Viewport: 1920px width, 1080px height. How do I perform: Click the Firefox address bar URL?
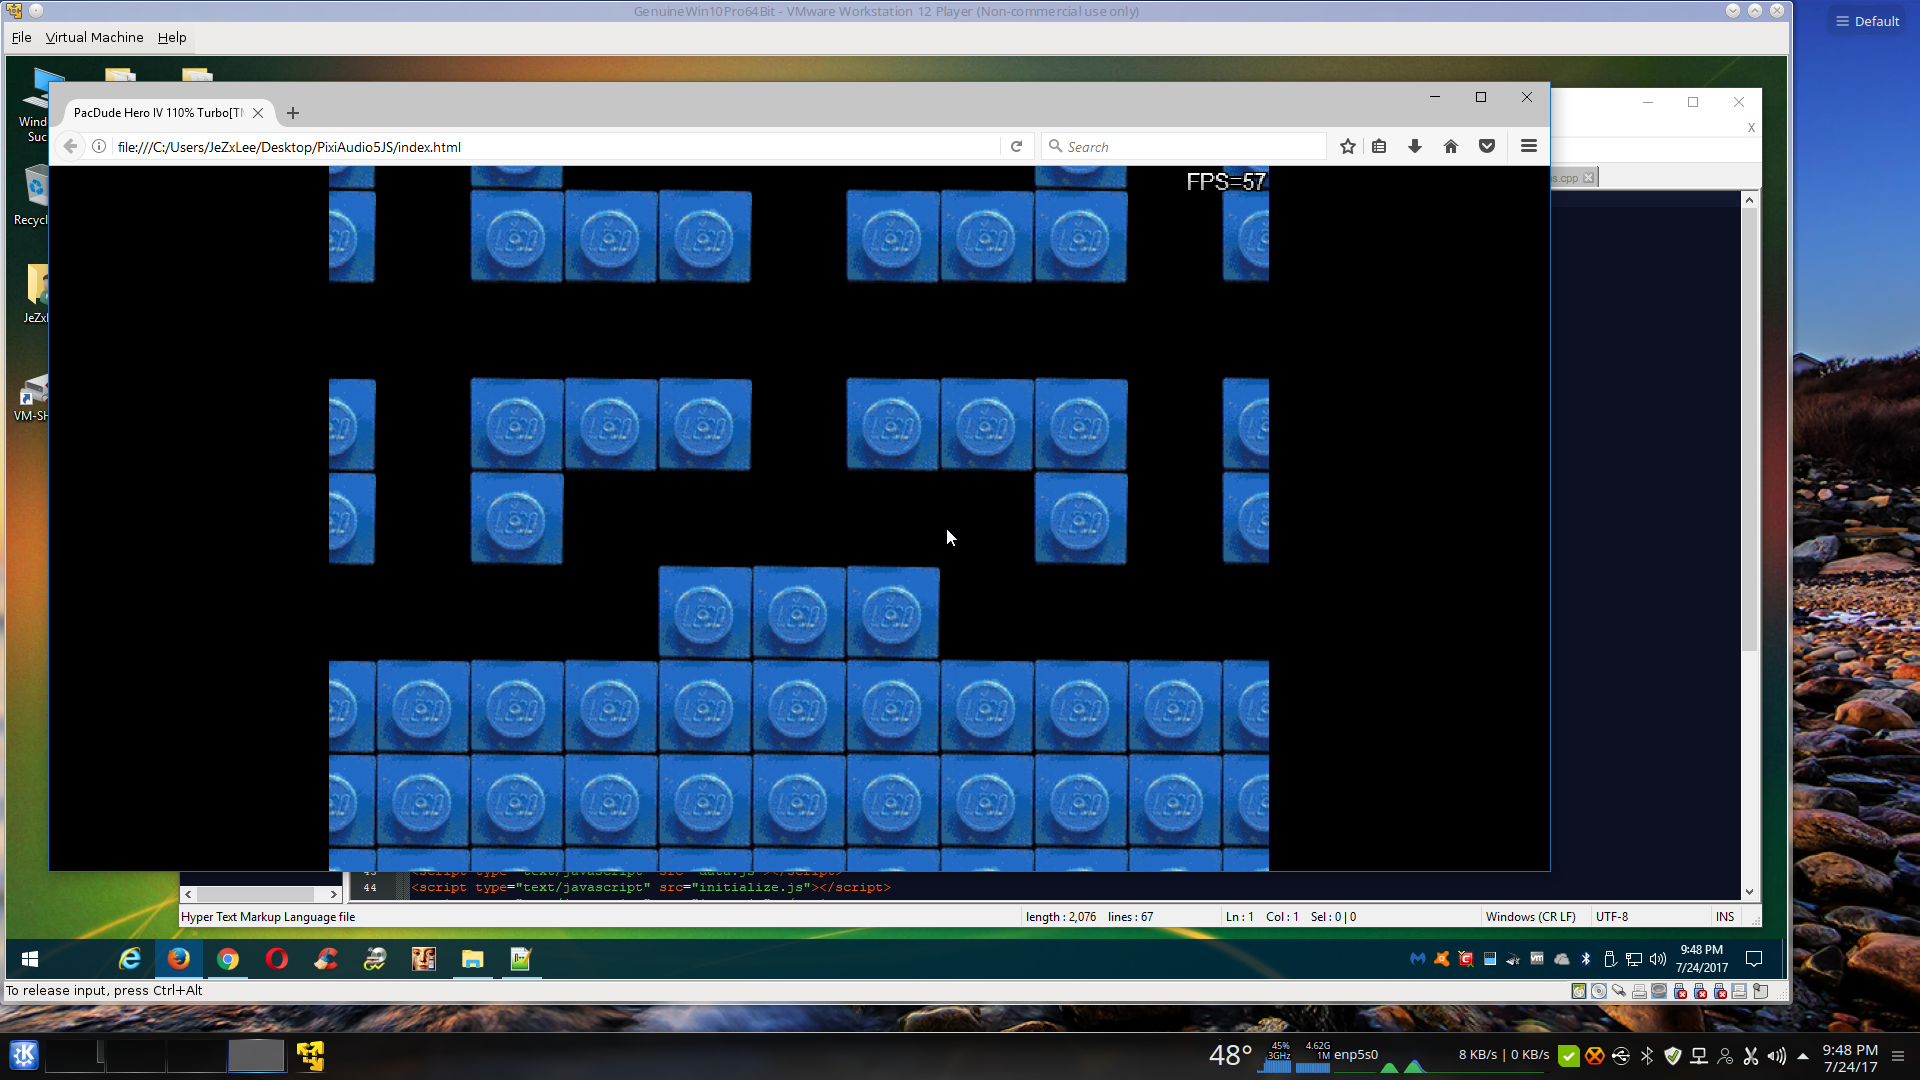click(x=289, y=147)
